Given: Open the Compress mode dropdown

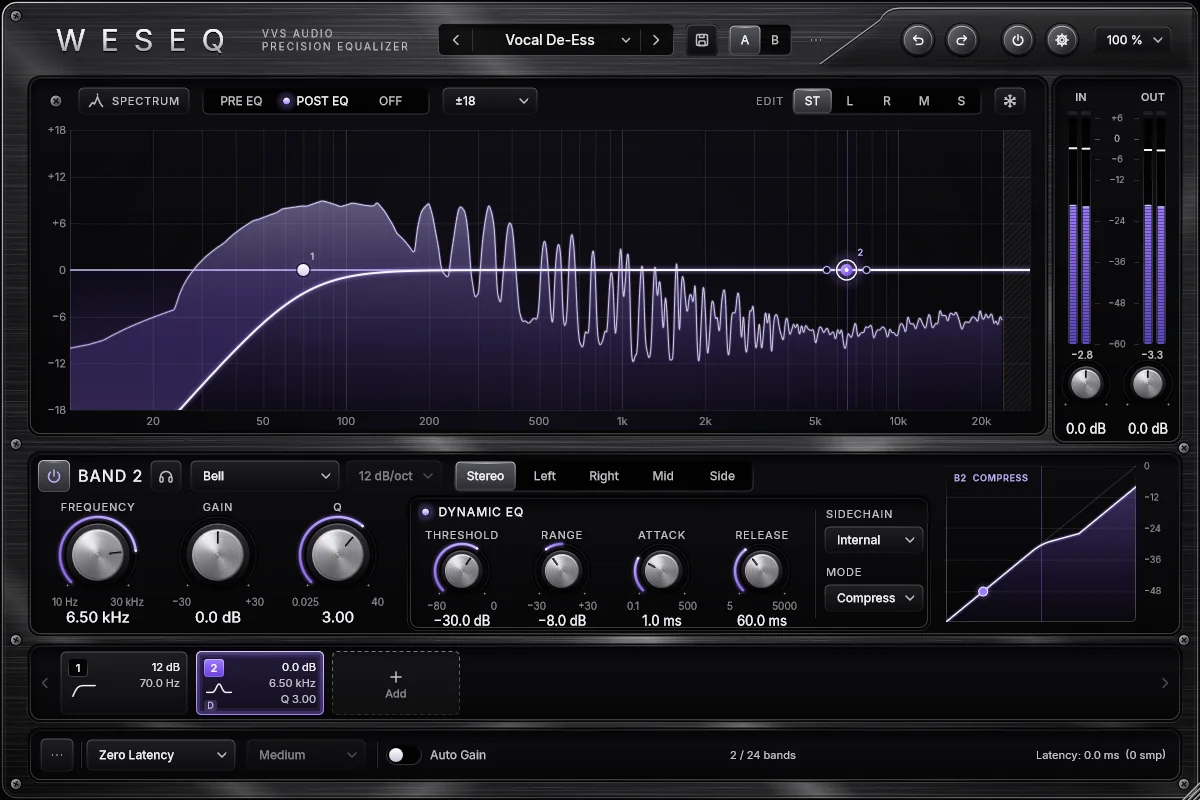Looking at the screenshot, I should (873, 598).
